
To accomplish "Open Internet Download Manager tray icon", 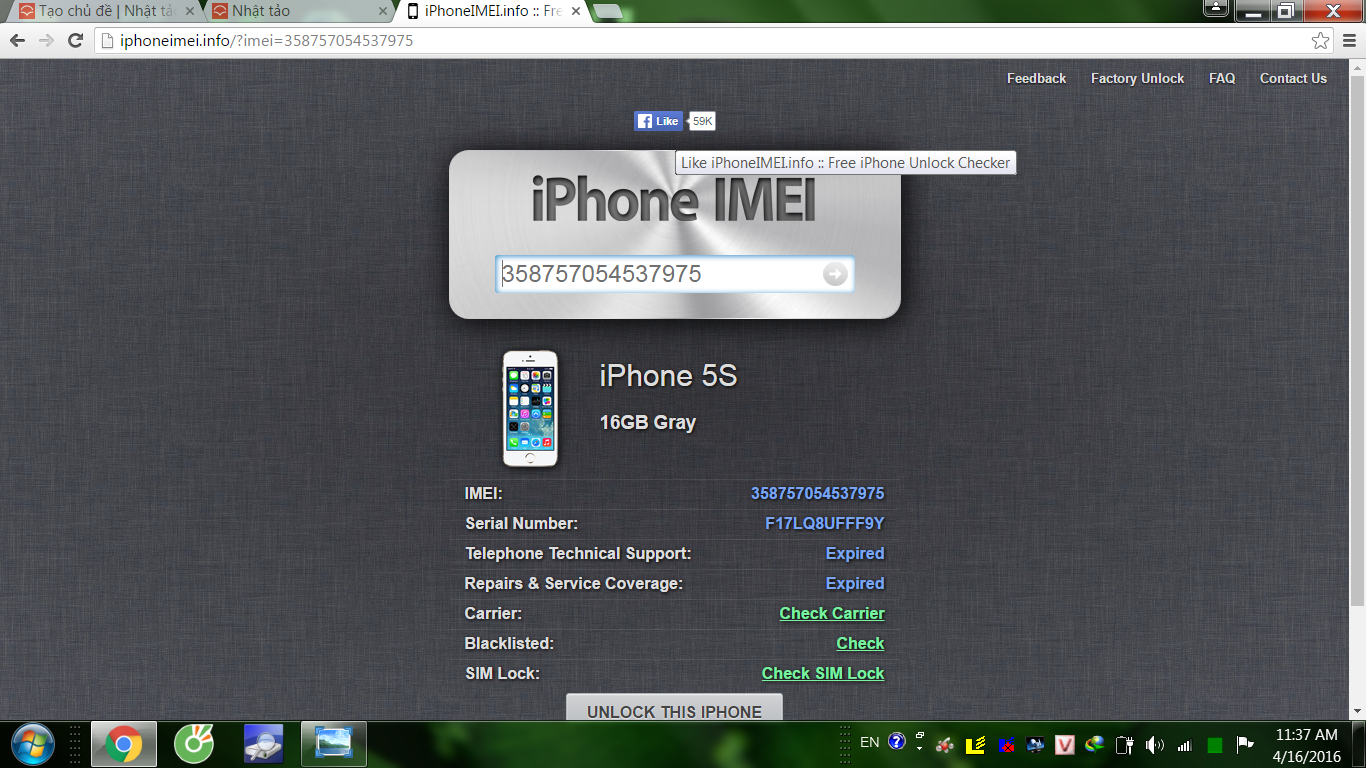I will point(1095,744).
